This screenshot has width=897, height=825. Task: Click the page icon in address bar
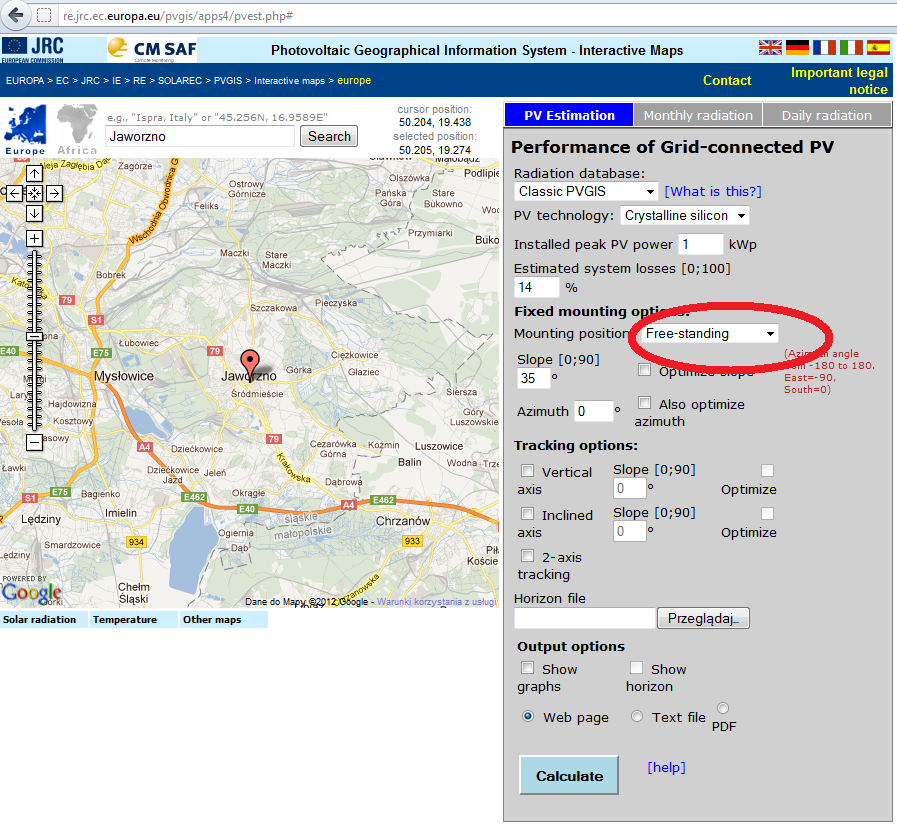point(44,15)
